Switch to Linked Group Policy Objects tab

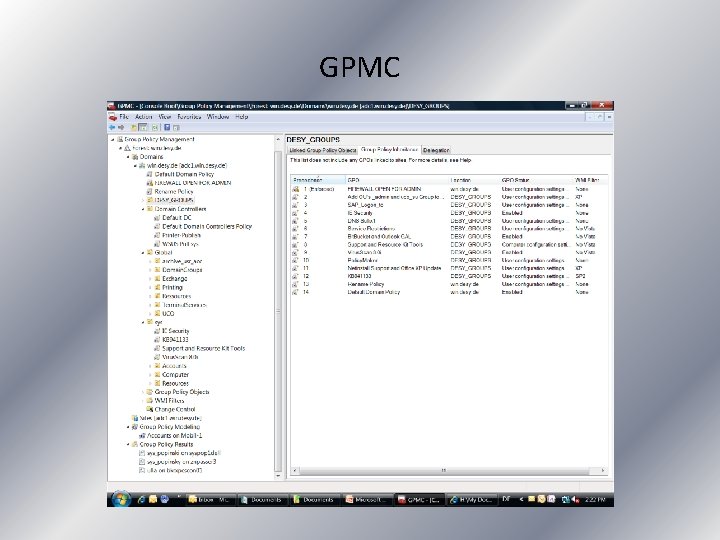point(323,150)
